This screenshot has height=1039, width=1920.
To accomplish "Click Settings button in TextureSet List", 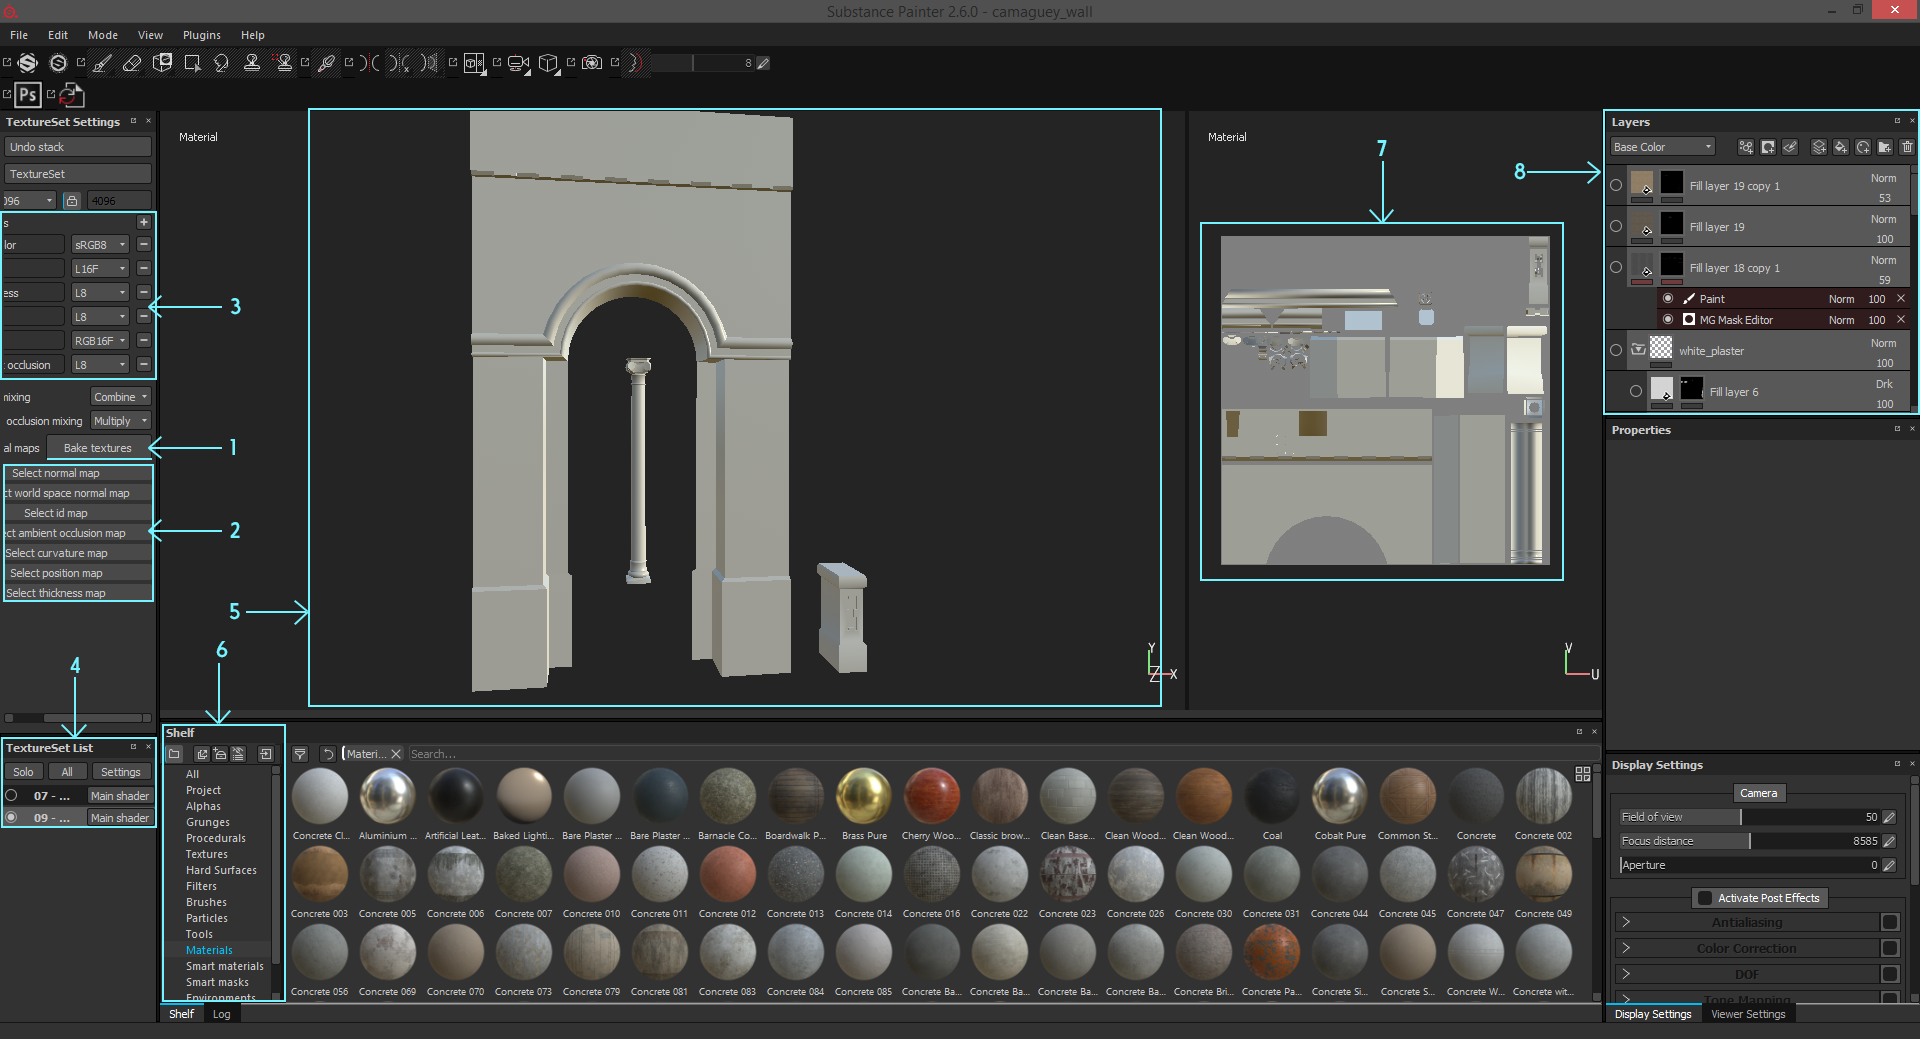I will coord(121,772).
